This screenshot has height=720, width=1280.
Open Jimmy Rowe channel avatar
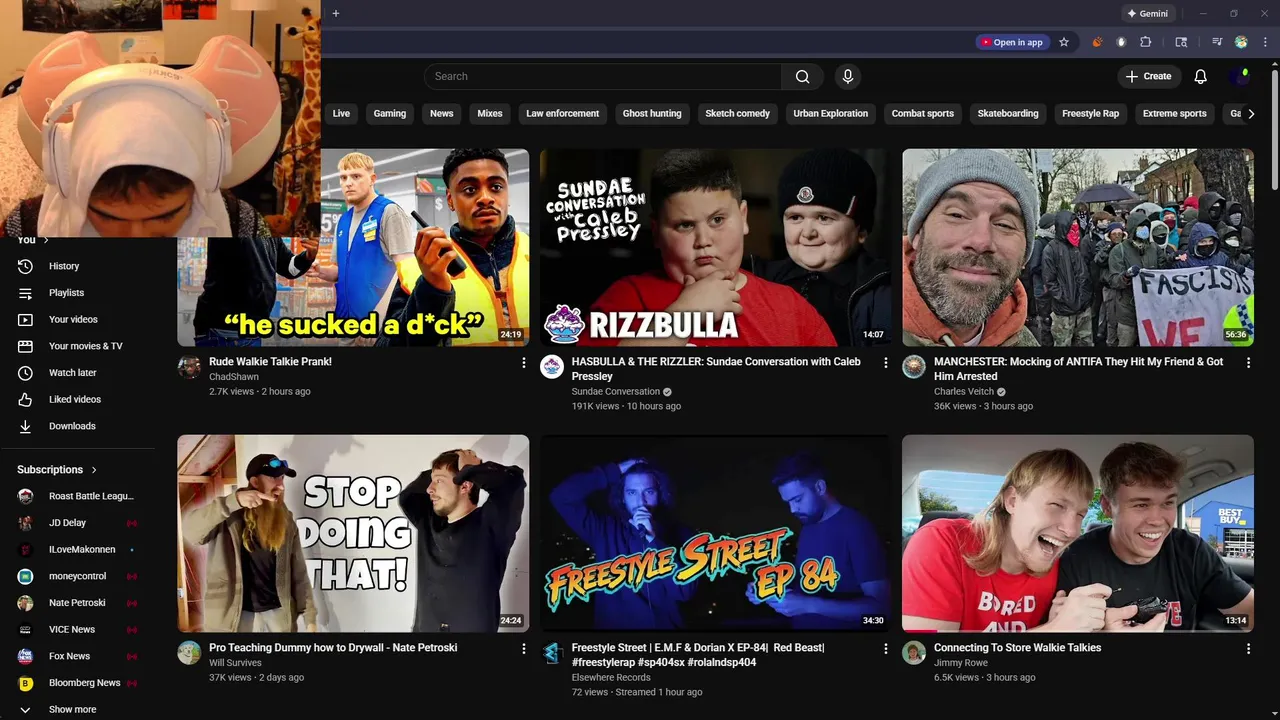[914, 653]
